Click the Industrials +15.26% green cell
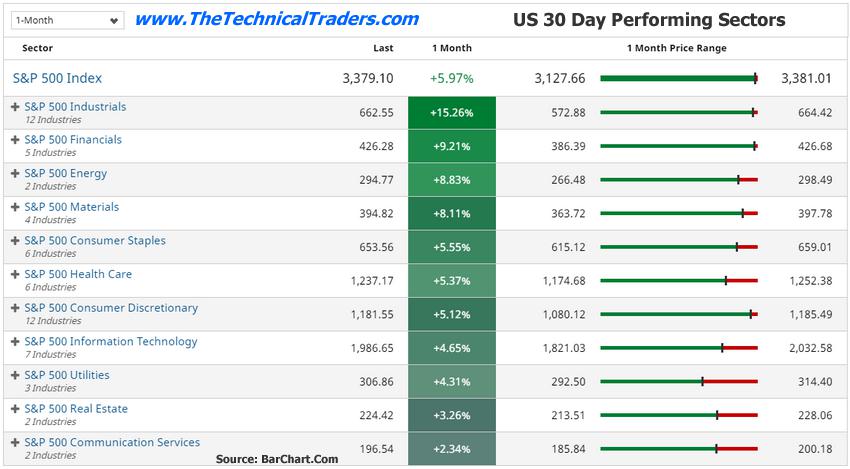Viewport: 850px width, 469px height. coord(452,113)
